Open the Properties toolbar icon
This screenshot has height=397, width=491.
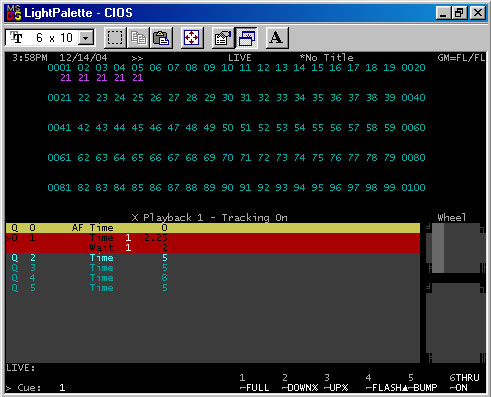(223, 38)
